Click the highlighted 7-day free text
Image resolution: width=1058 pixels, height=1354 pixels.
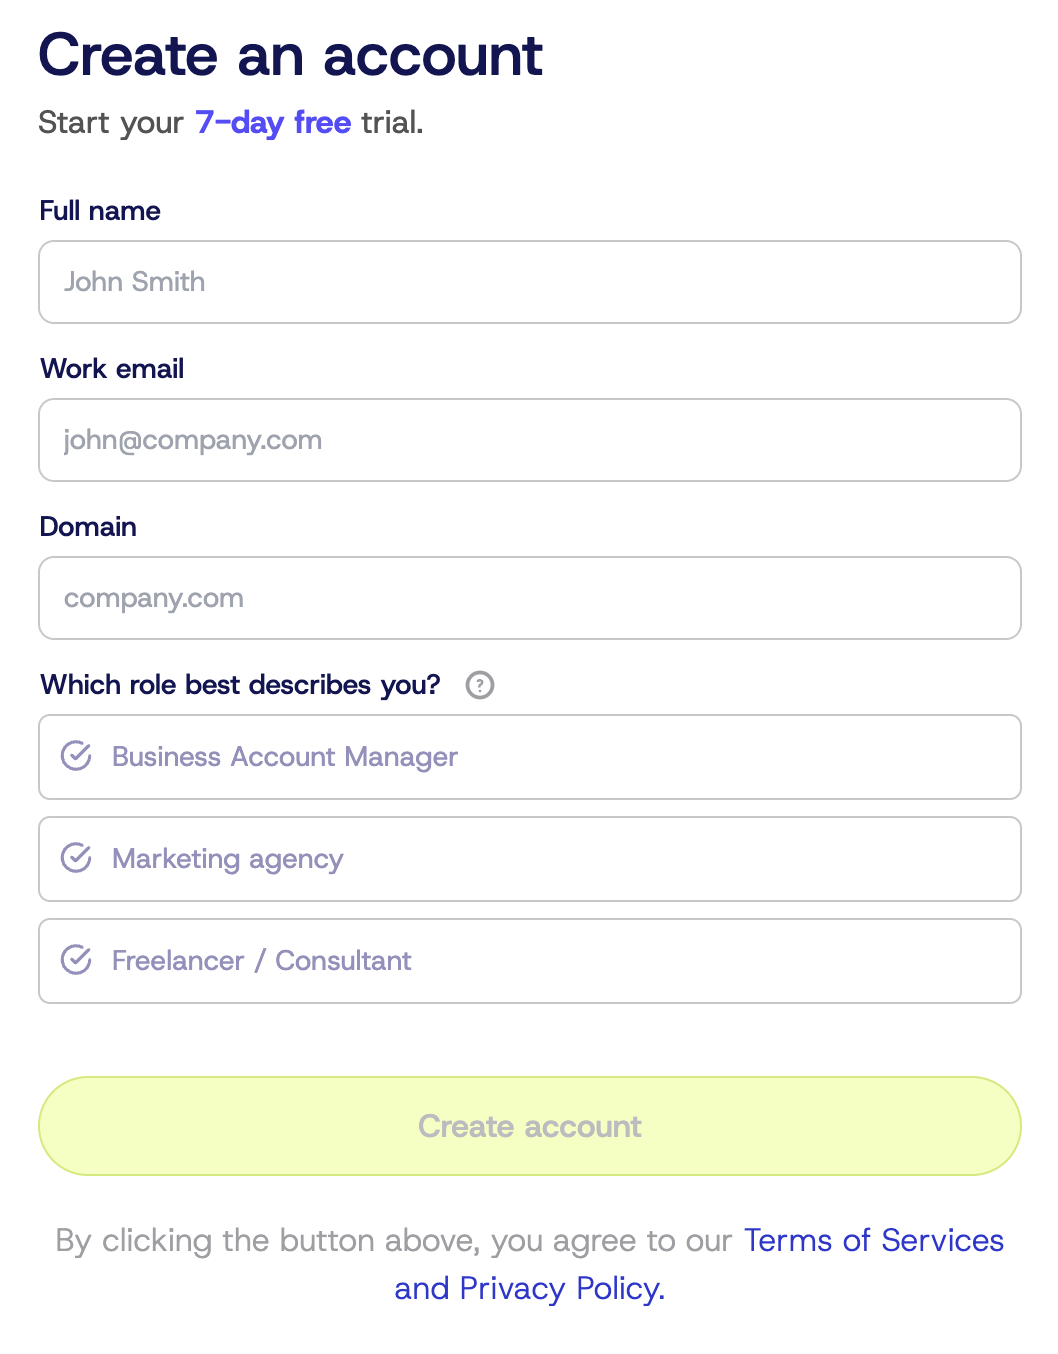[273, 122]
